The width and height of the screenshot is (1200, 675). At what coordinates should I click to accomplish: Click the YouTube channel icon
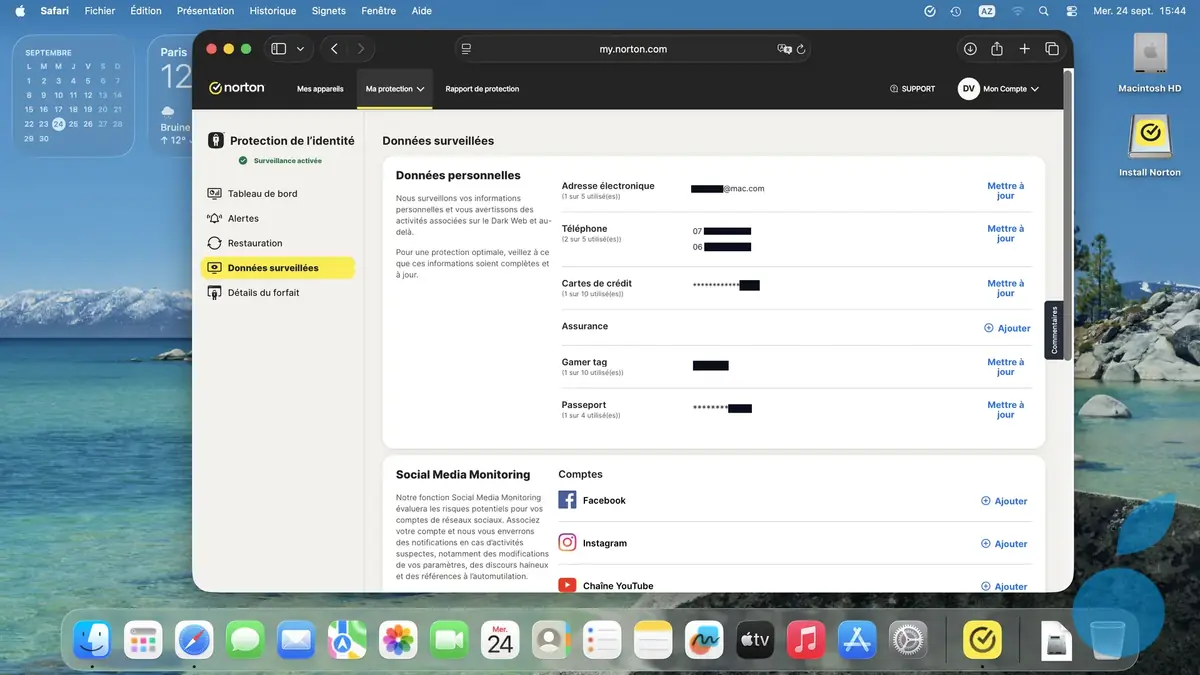pos(567,585)
